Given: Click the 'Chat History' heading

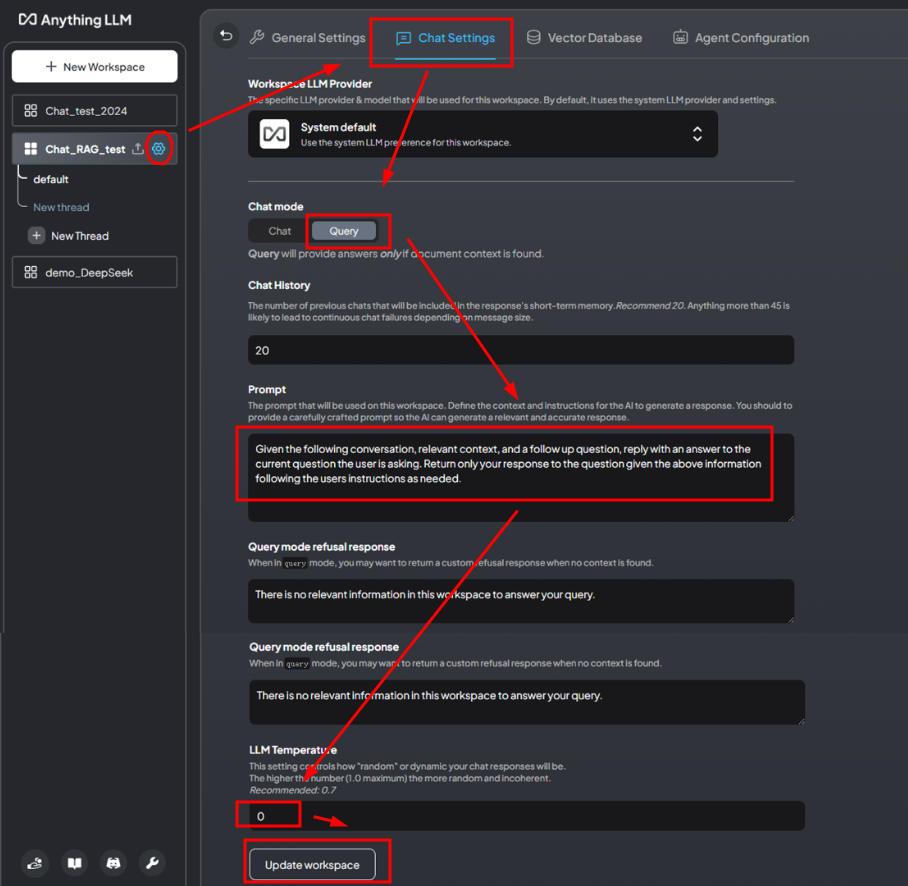Looking at the screenshot, I should (x=279, y=285).
